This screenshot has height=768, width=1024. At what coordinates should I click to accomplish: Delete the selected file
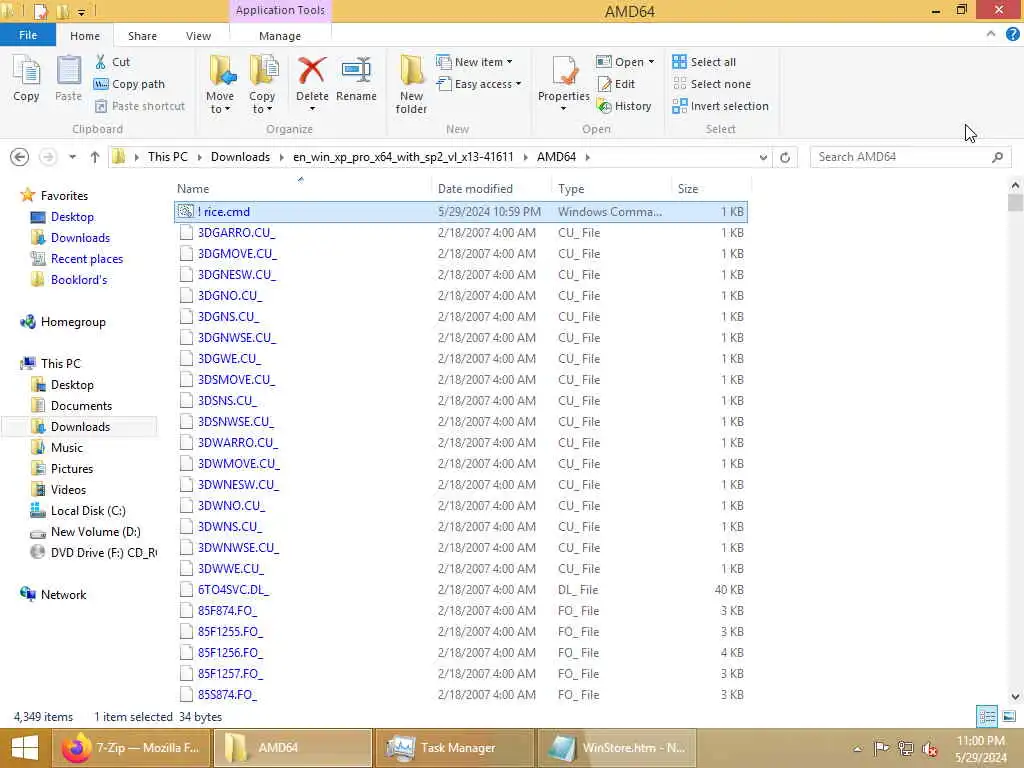tap(312, 82)
